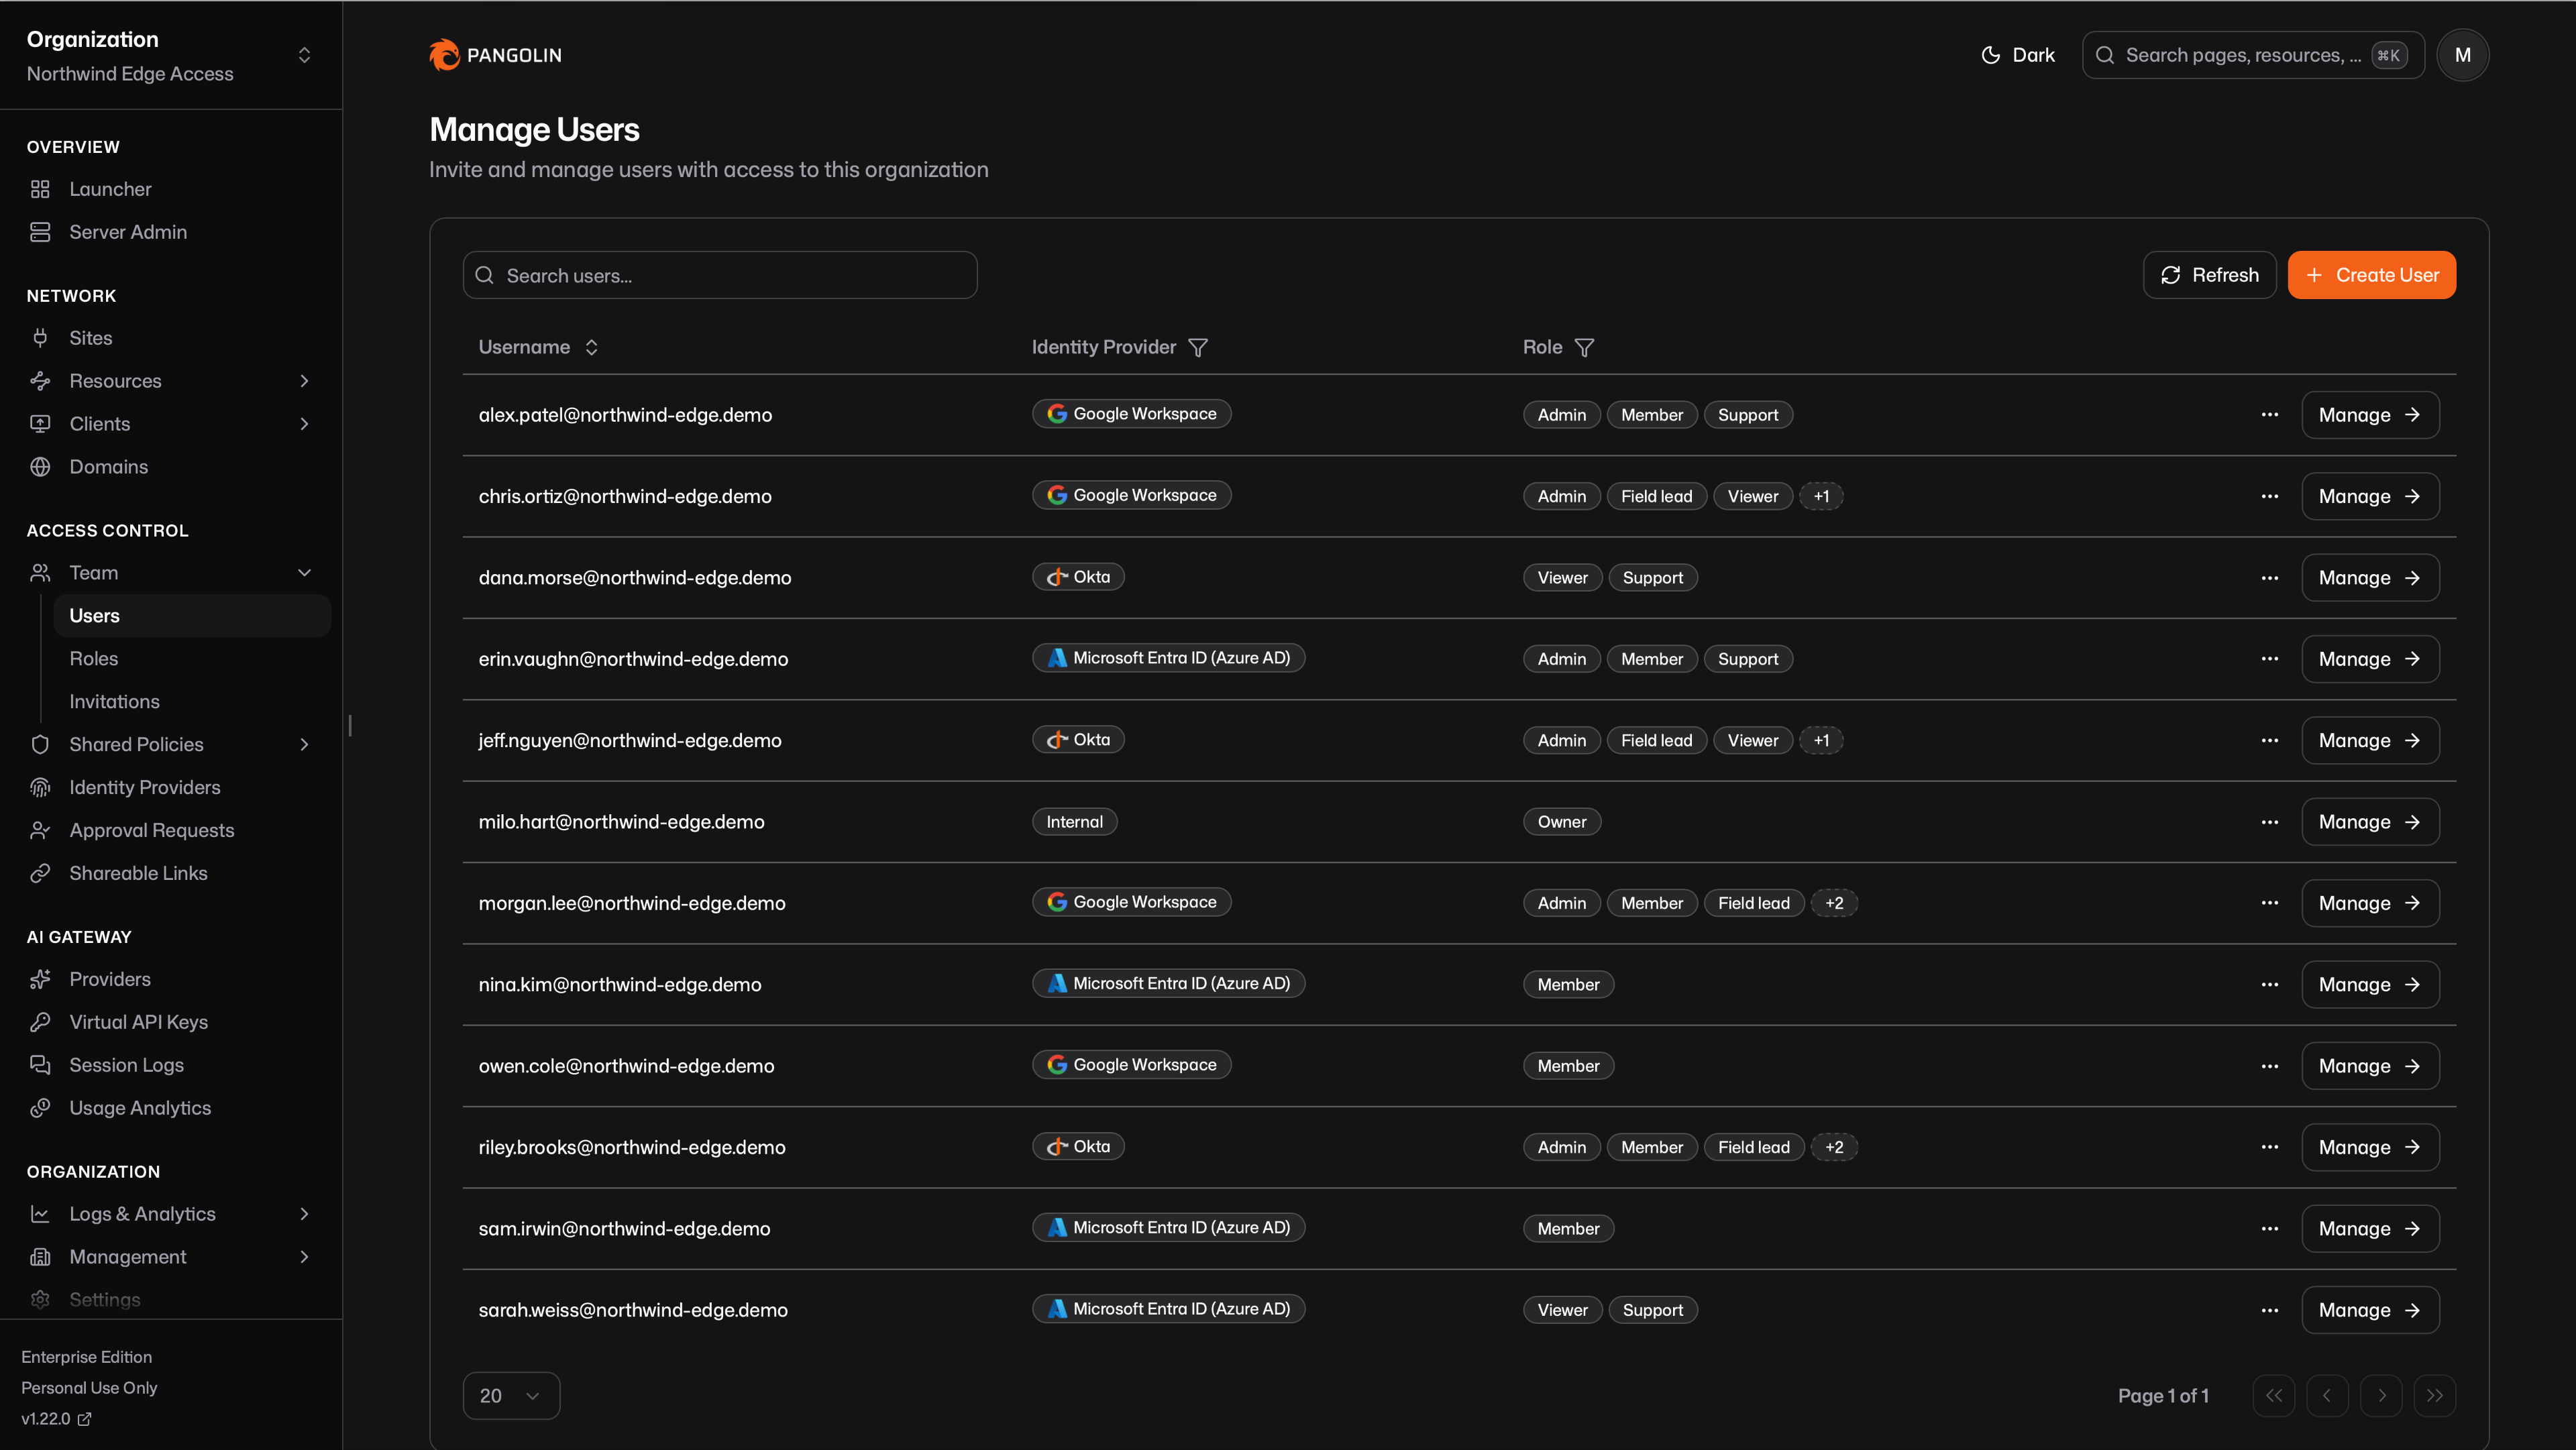Expand the Management submenu
This screenshot has height=1450, width=2576.
click(x=305, y=1257)
